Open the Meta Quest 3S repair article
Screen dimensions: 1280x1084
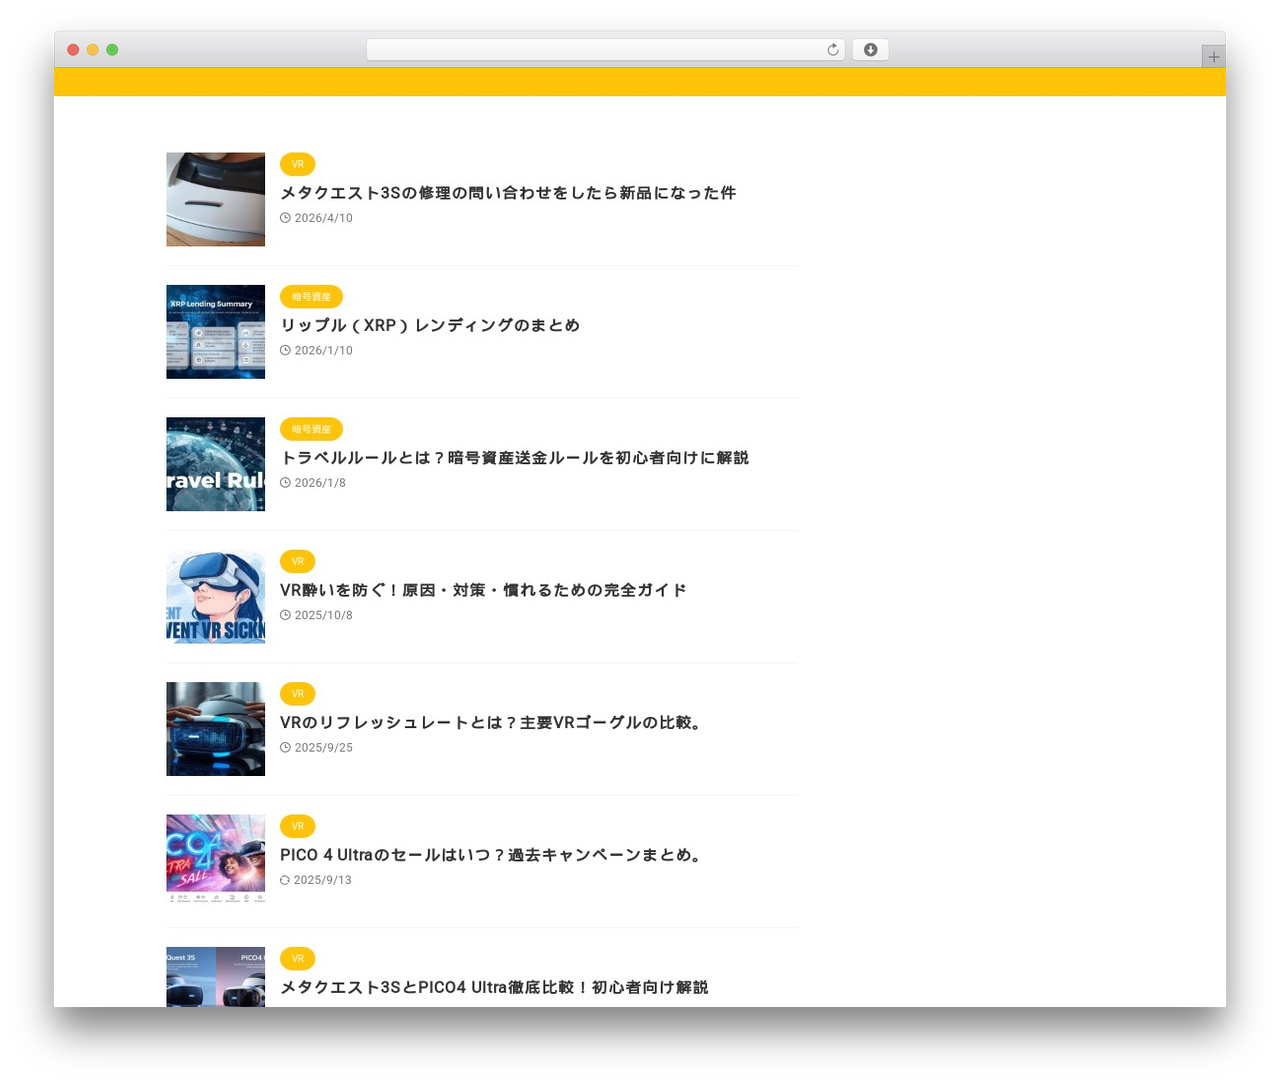[508, 193]
